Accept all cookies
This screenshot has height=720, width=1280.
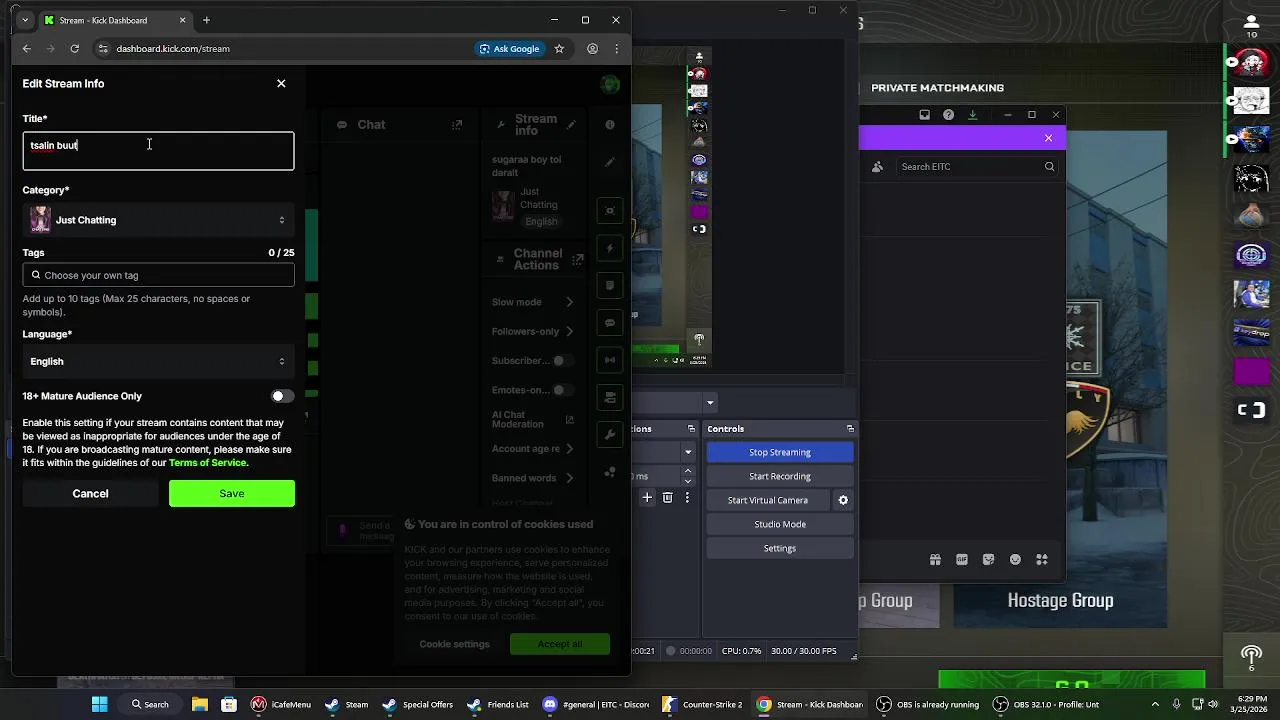(560, 644)
